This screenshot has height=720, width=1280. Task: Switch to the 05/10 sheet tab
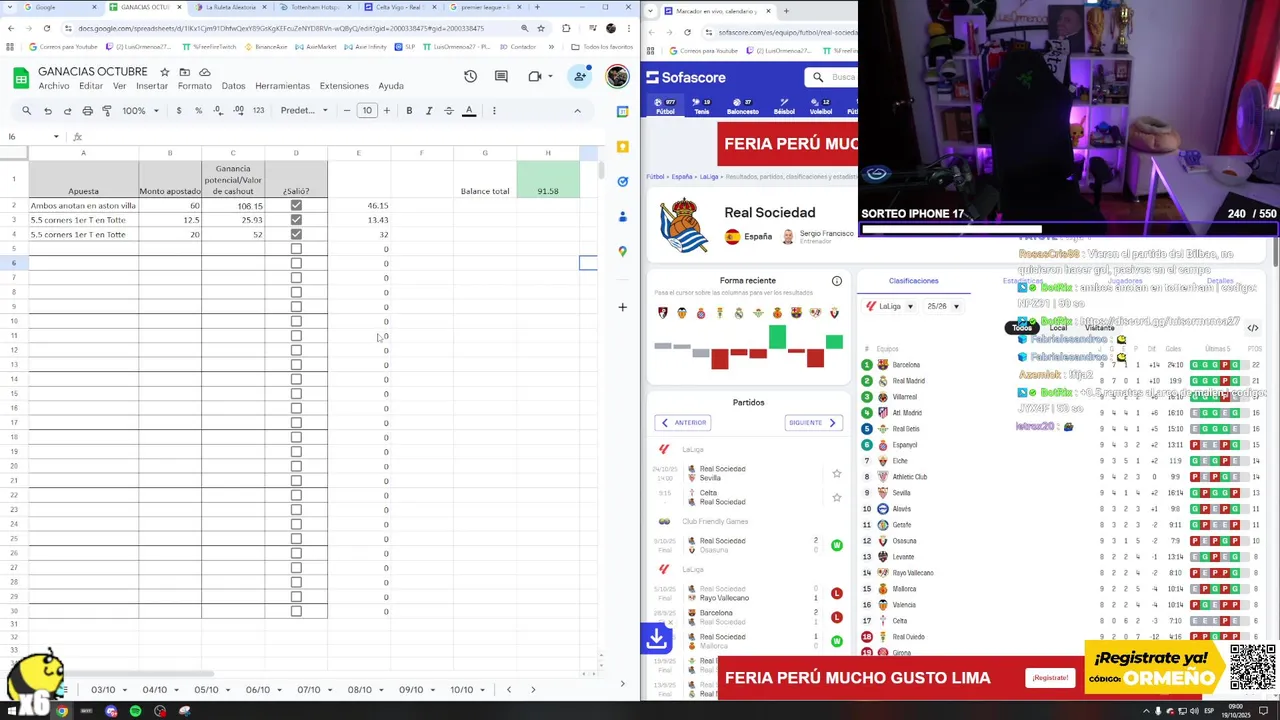(206, 690)
